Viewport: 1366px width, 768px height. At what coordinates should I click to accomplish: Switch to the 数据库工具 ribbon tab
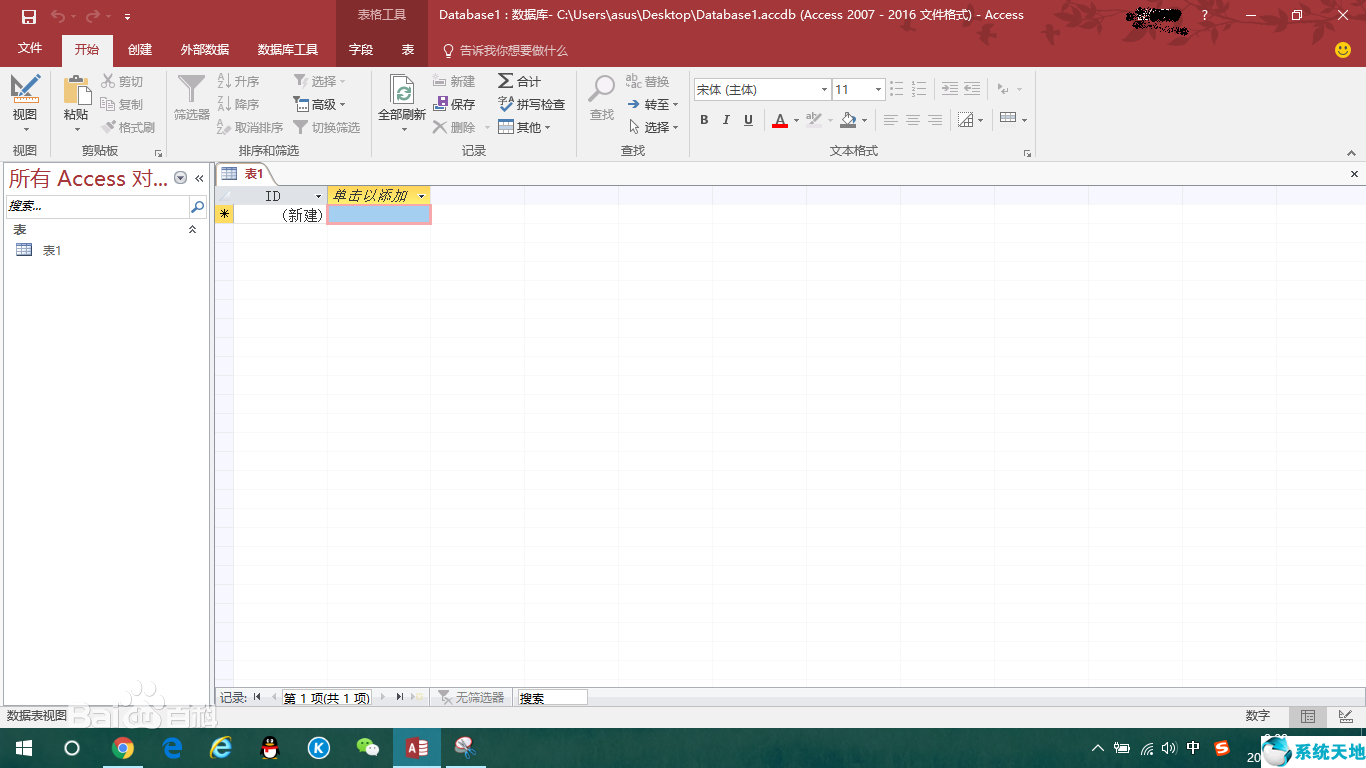[288, 49]
